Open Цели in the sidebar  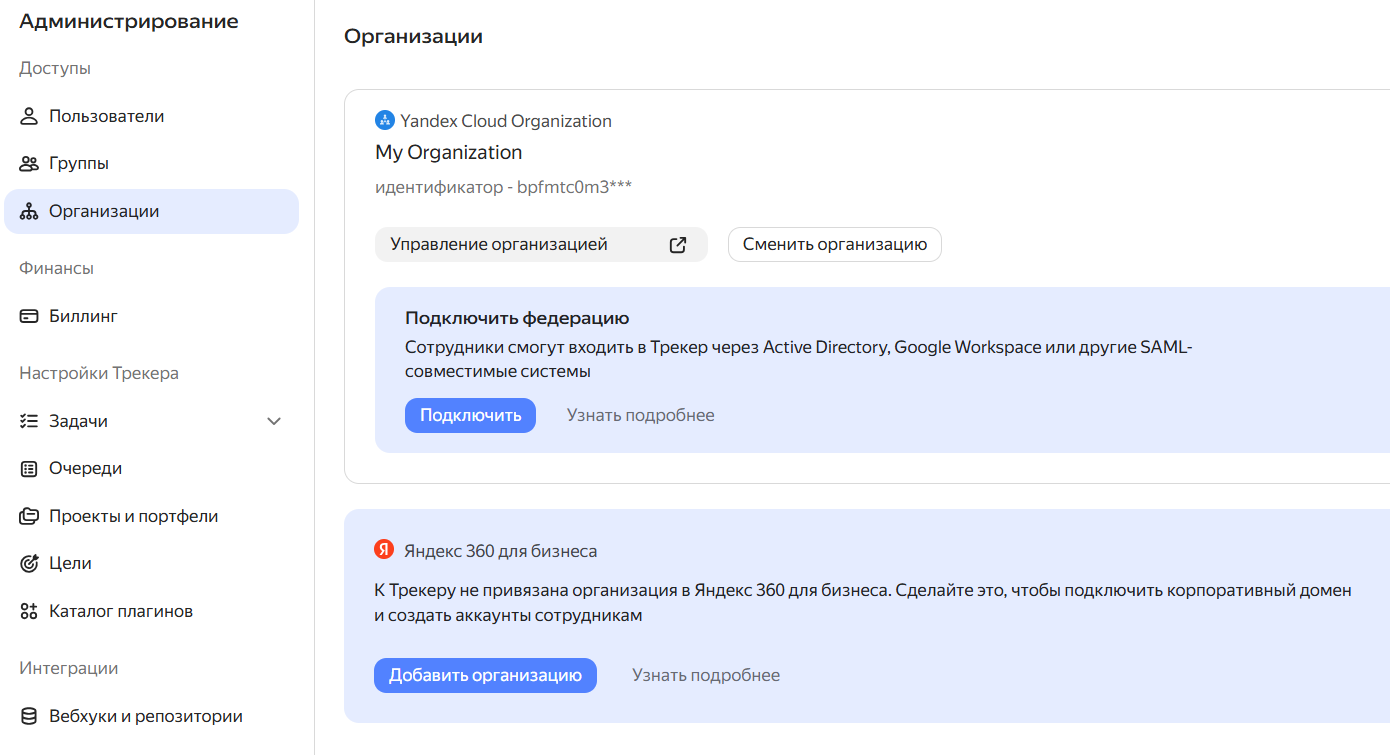pyautogui.click(x=152, y=563)
